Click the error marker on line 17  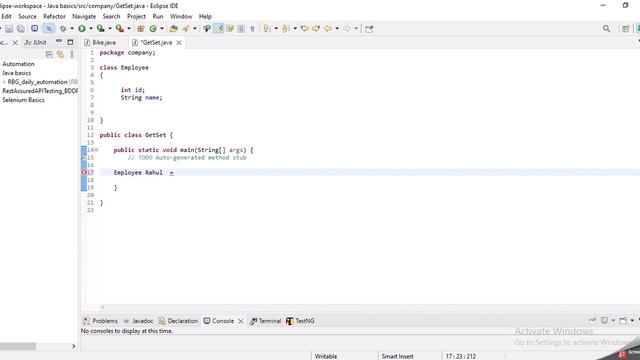point(84,173)
